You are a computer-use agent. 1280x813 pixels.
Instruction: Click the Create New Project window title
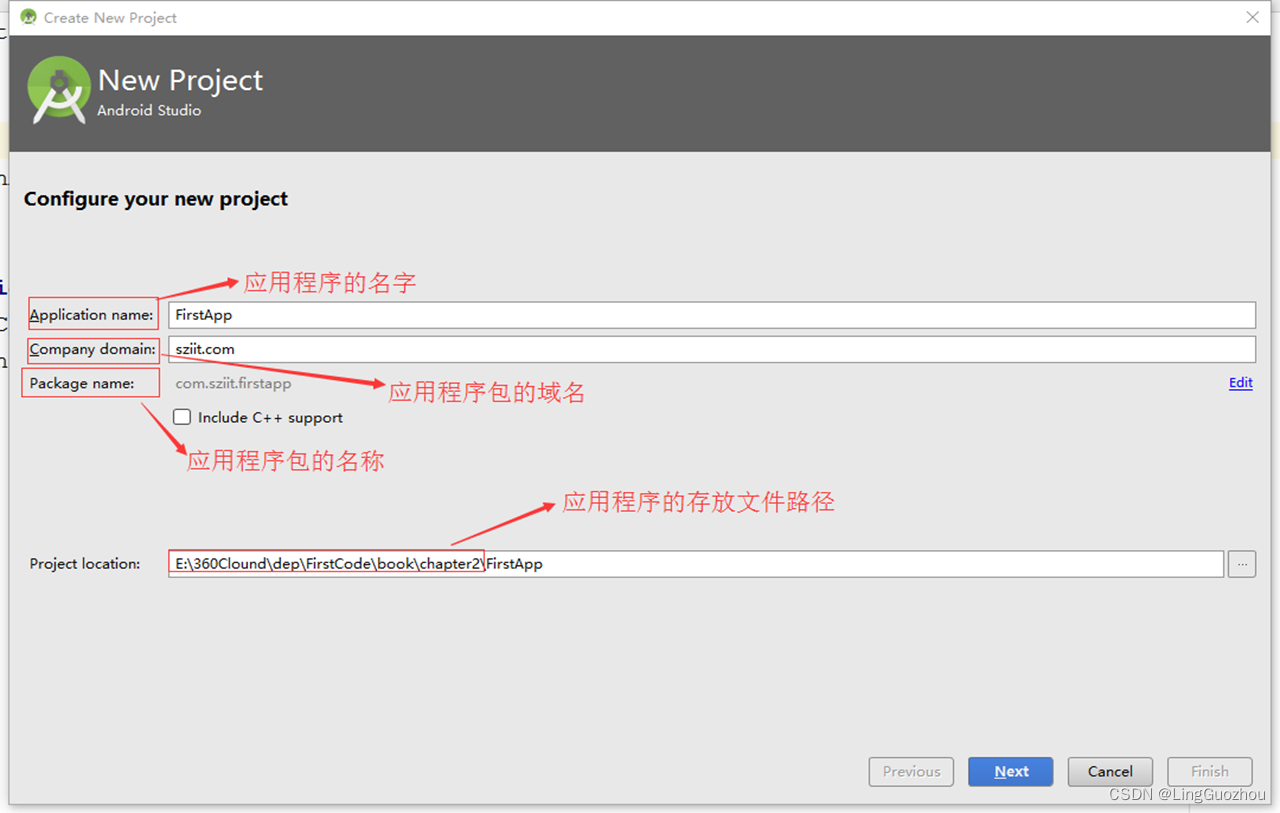111,18
